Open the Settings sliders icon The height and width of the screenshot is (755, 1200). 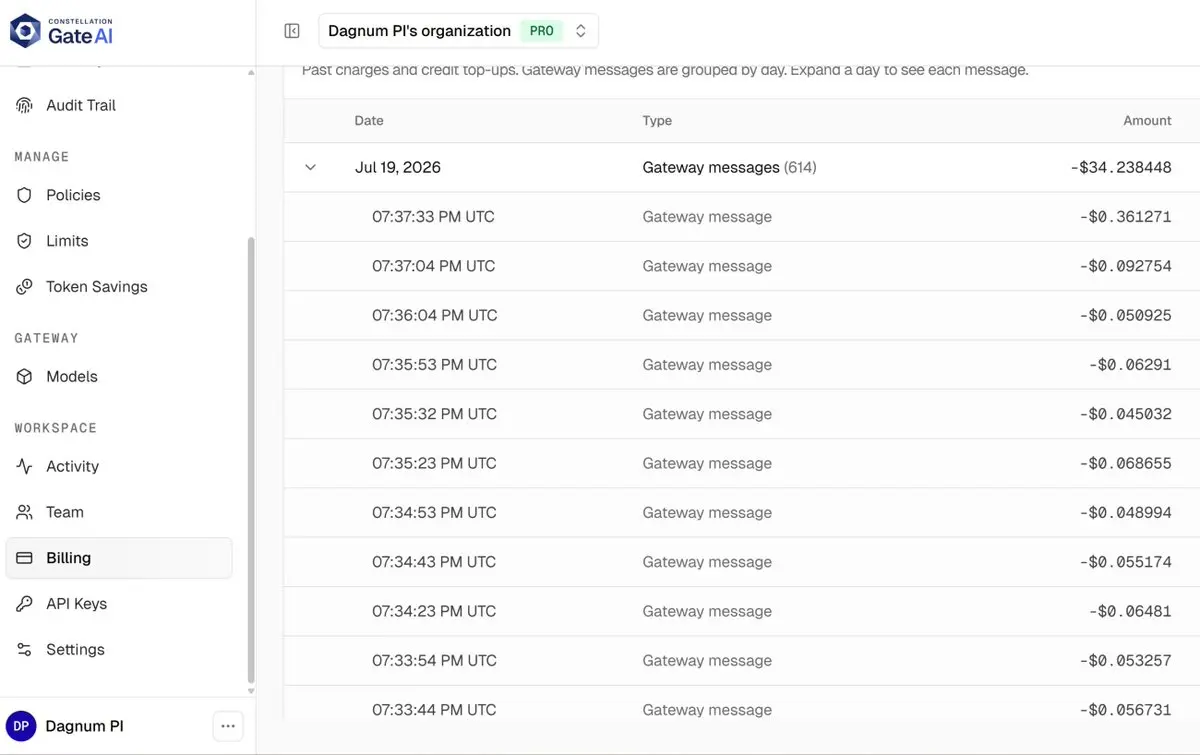[x=25, y=650]
